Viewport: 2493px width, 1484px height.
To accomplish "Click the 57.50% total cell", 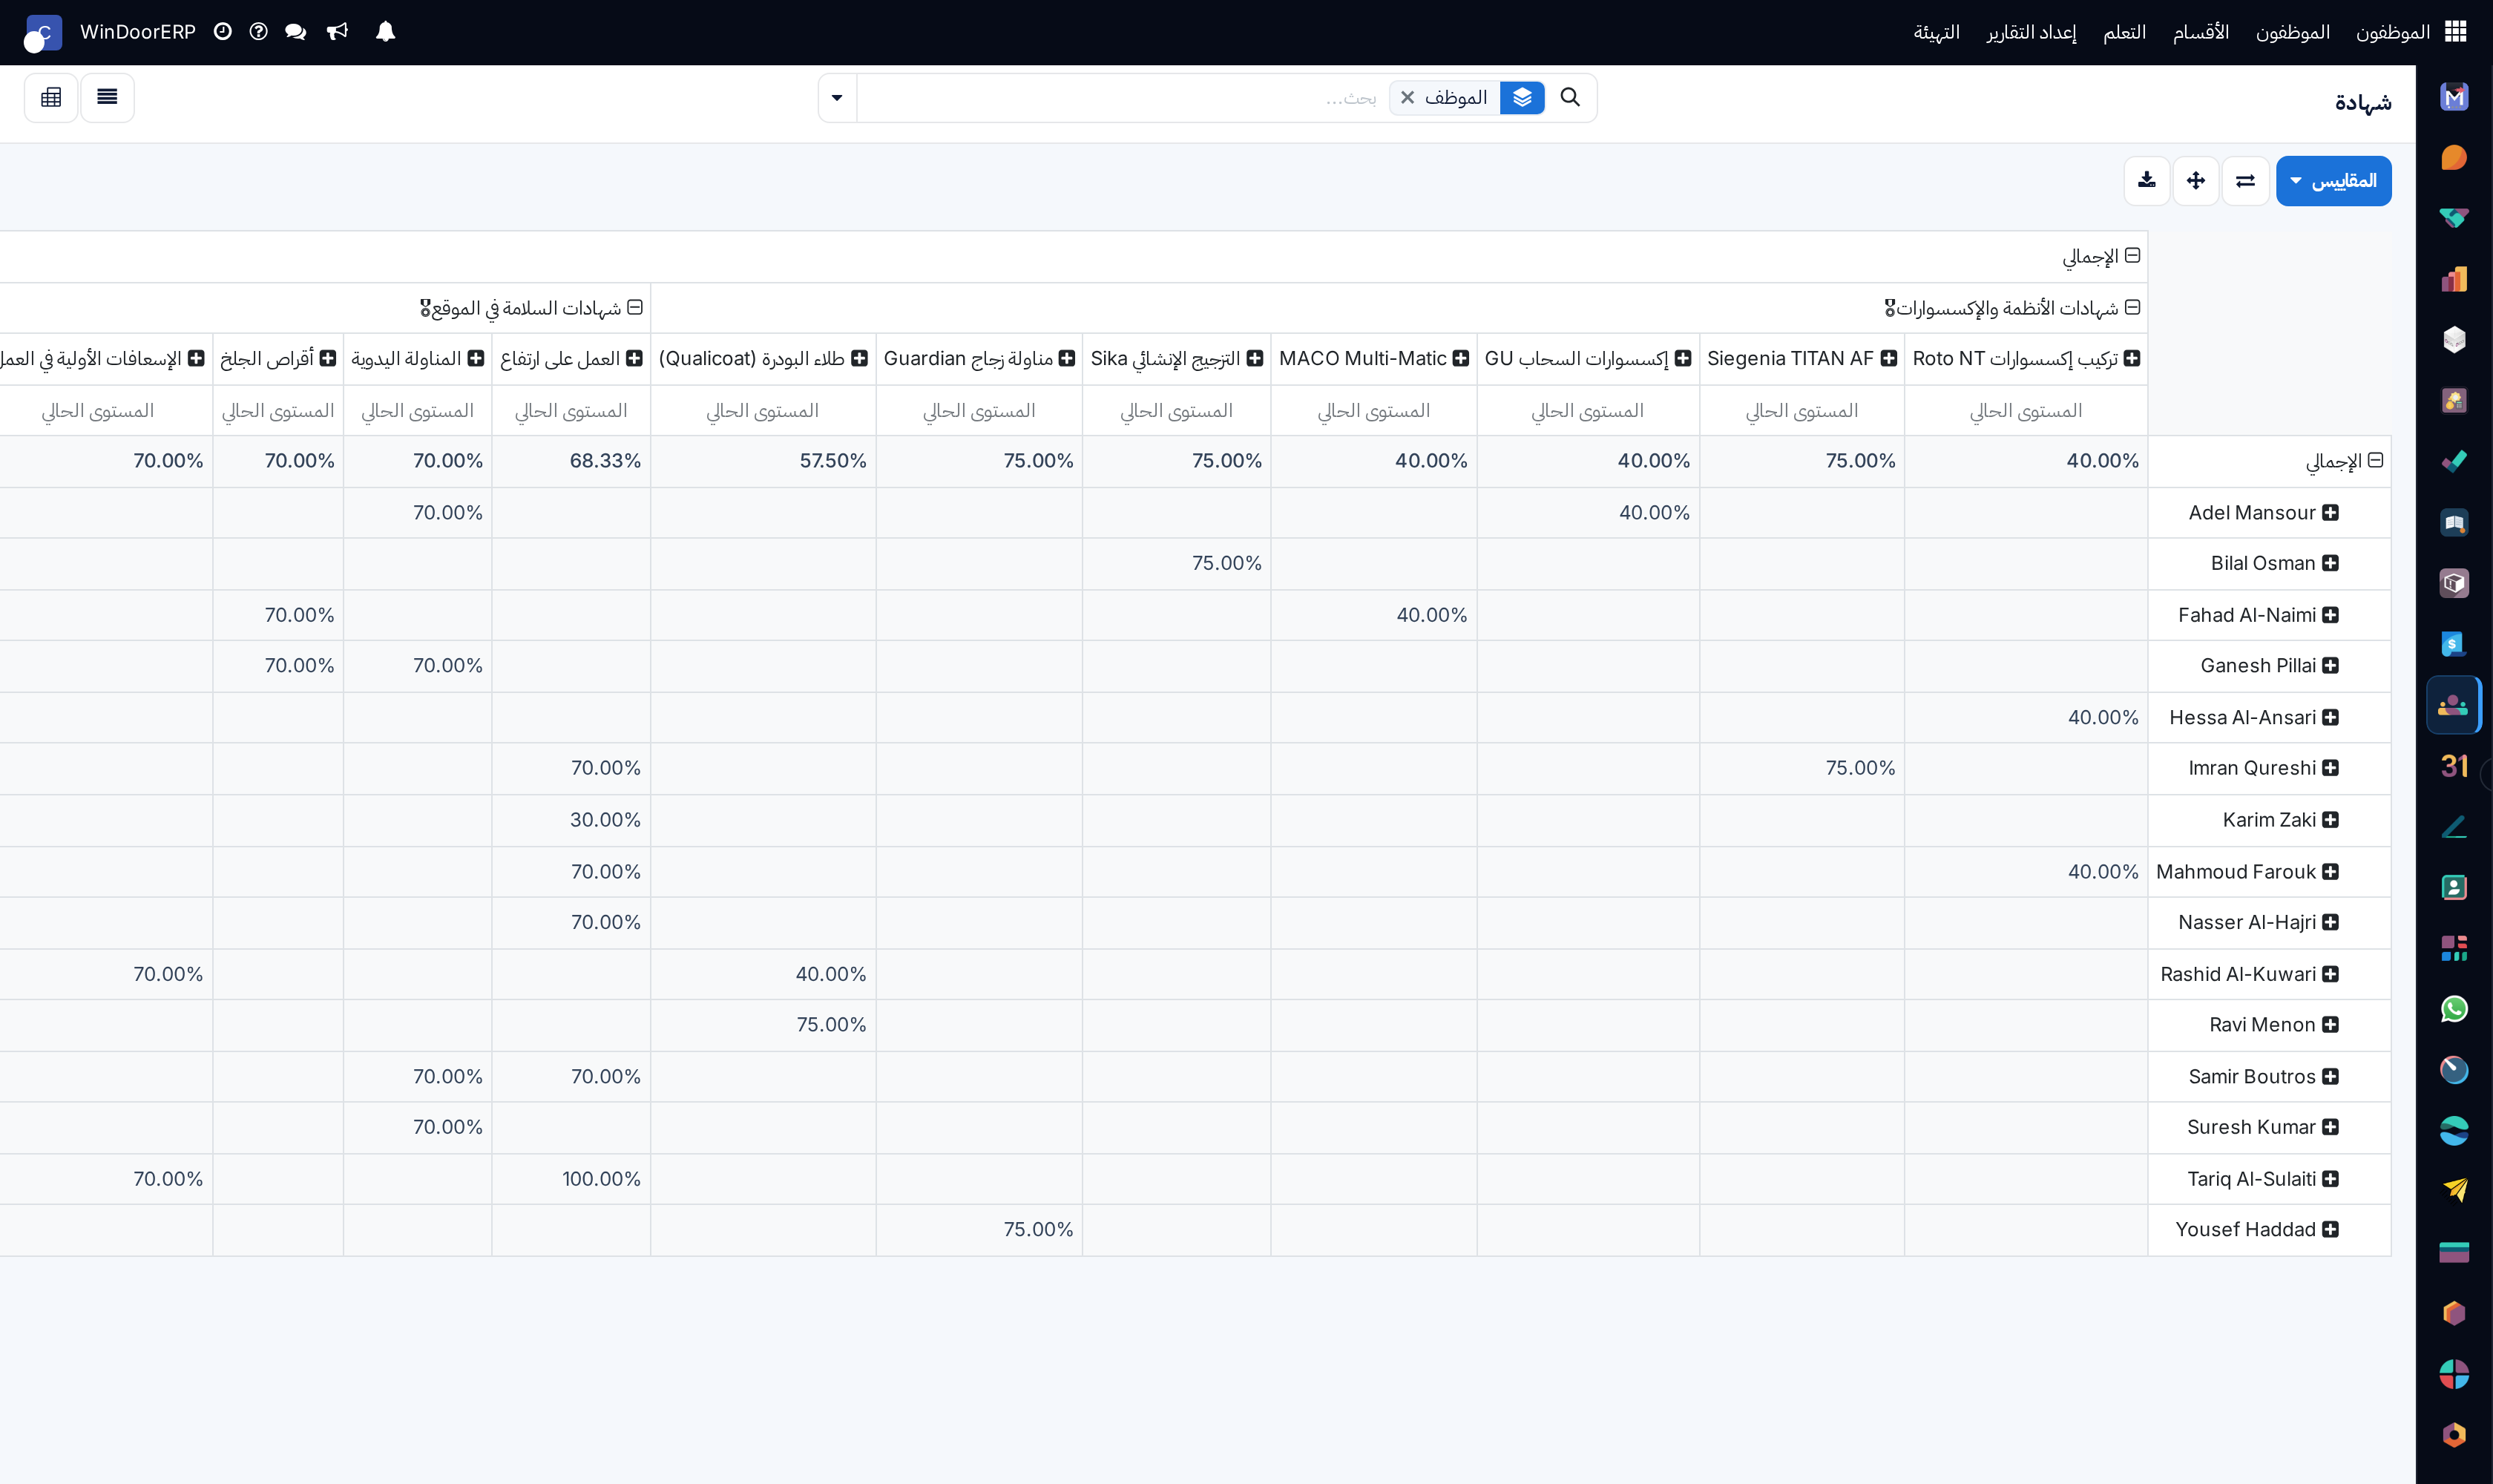I will 763,461.
